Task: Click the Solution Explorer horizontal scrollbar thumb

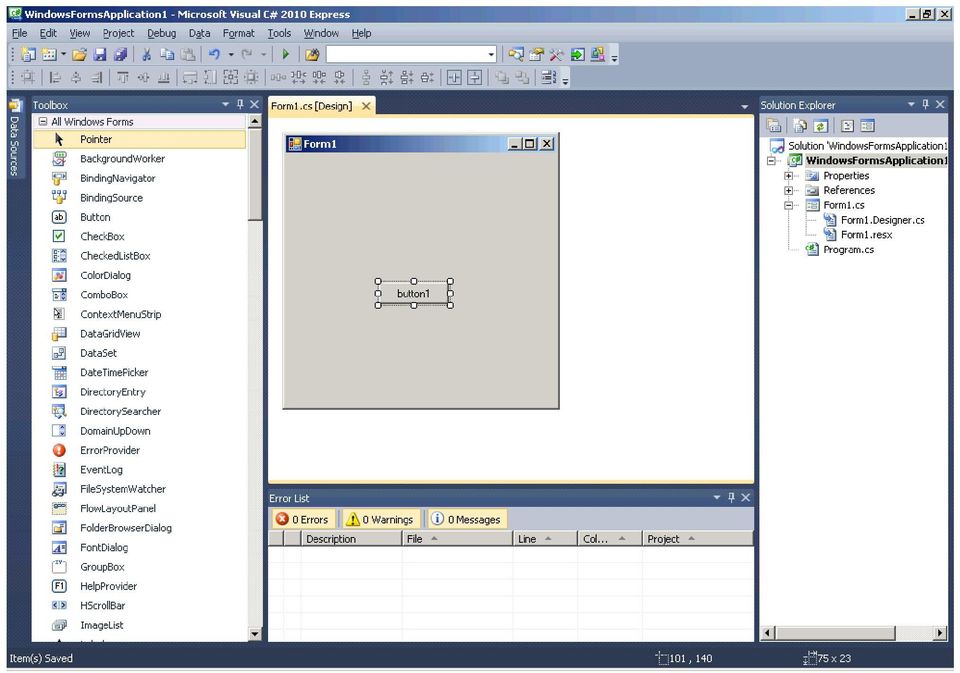Action: tap(836, 633)
